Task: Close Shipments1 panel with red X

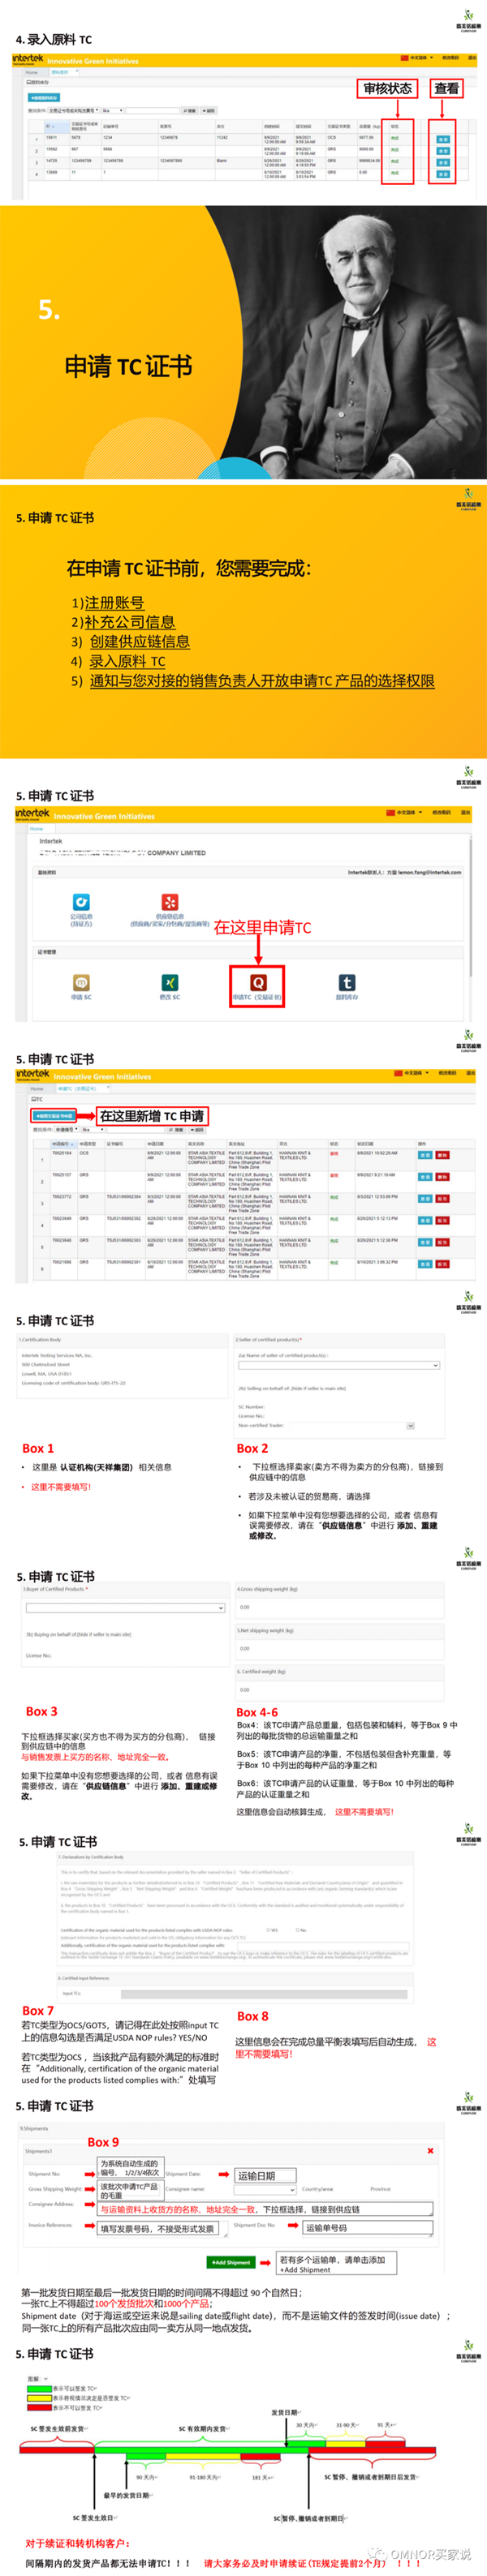Action: (x=430, y=2151)
